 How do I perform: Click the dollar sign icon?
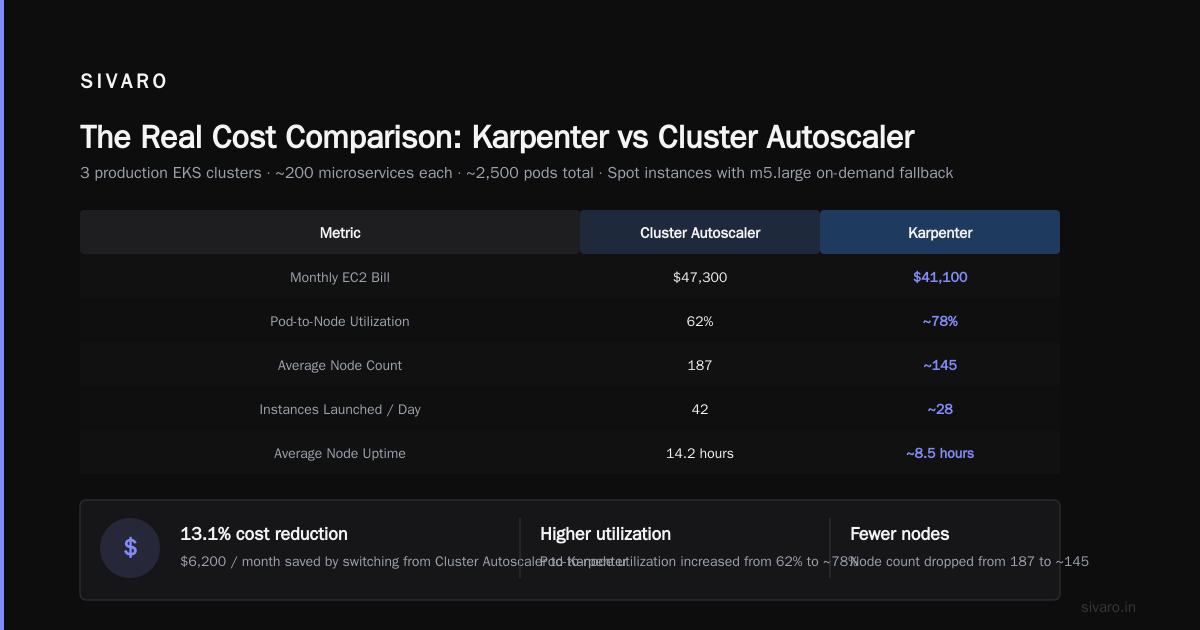(130, 548)
